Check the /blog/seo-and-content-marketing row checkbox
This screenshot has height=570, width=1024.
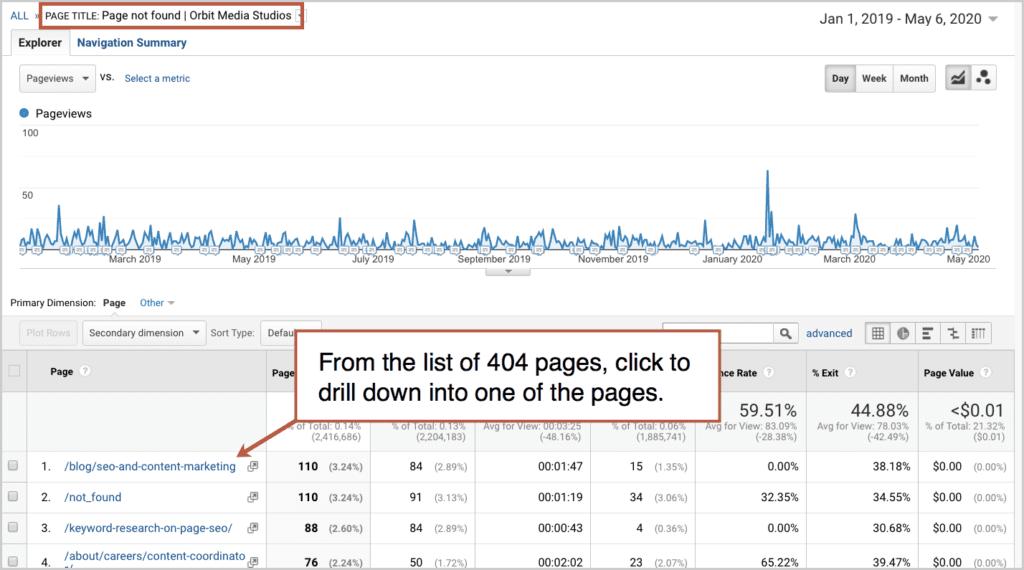[12, 466]
